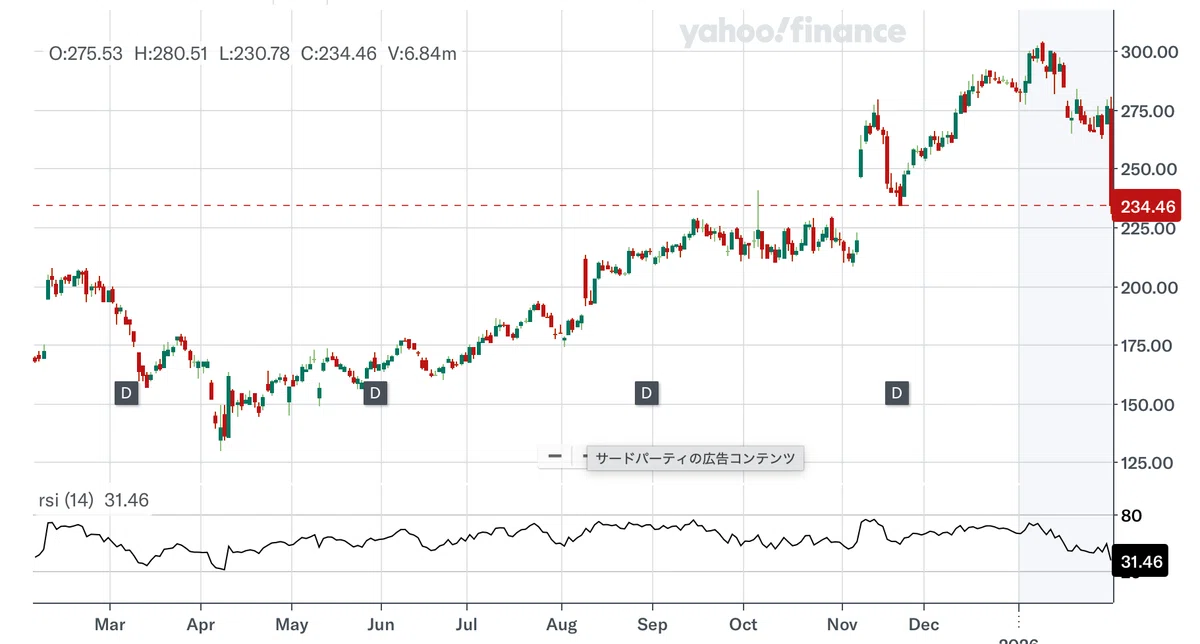Click the red dashed current price line
1200x644 pixels.
click(x=572, y=205)
